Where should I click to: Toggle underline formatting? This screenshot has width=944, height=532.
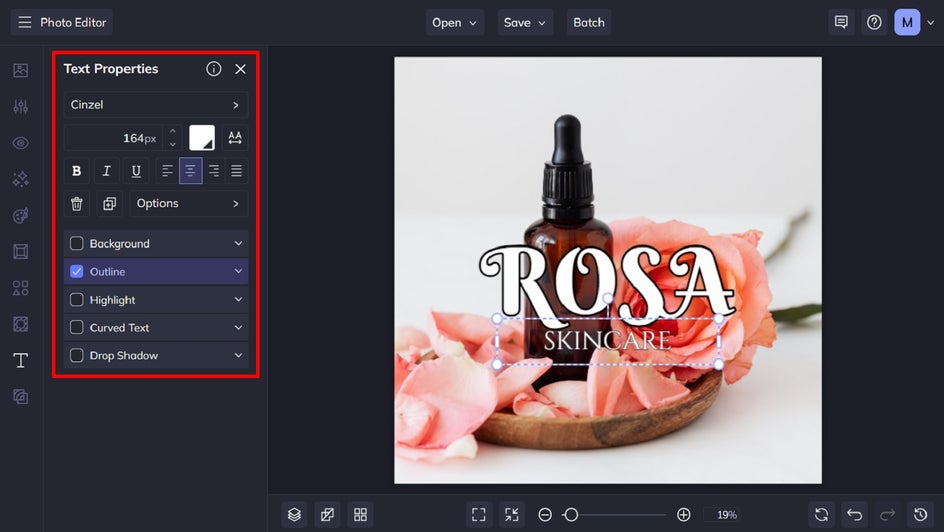pos(136,171)
